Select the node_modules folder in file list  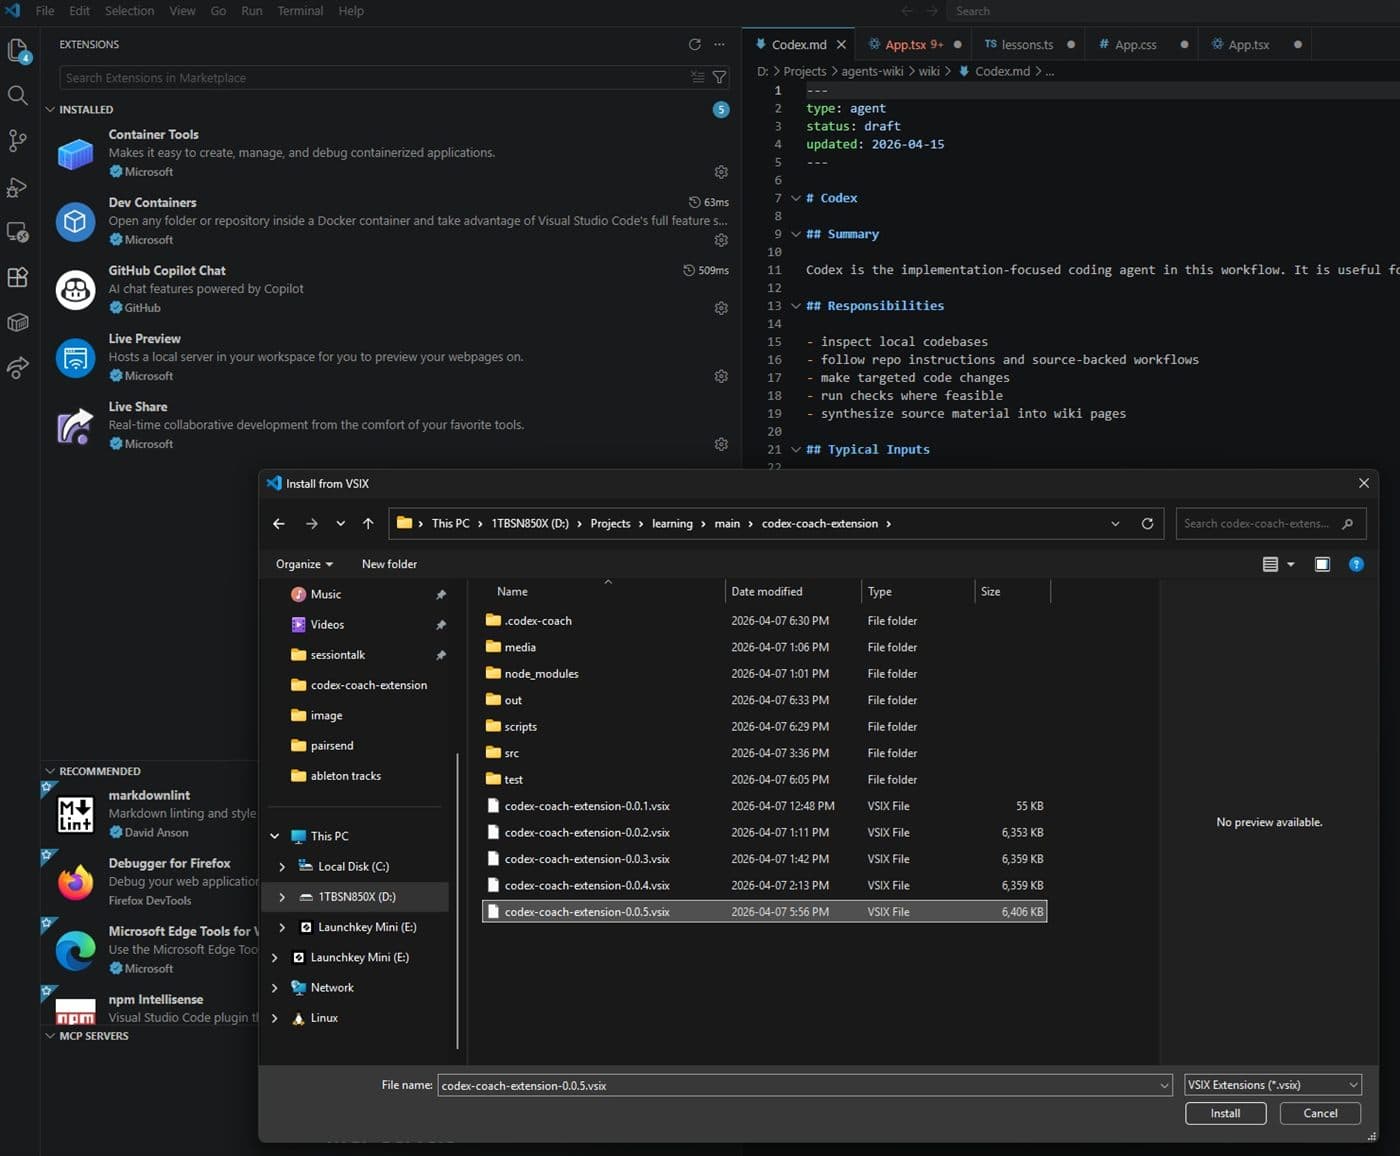coord(765,674)
